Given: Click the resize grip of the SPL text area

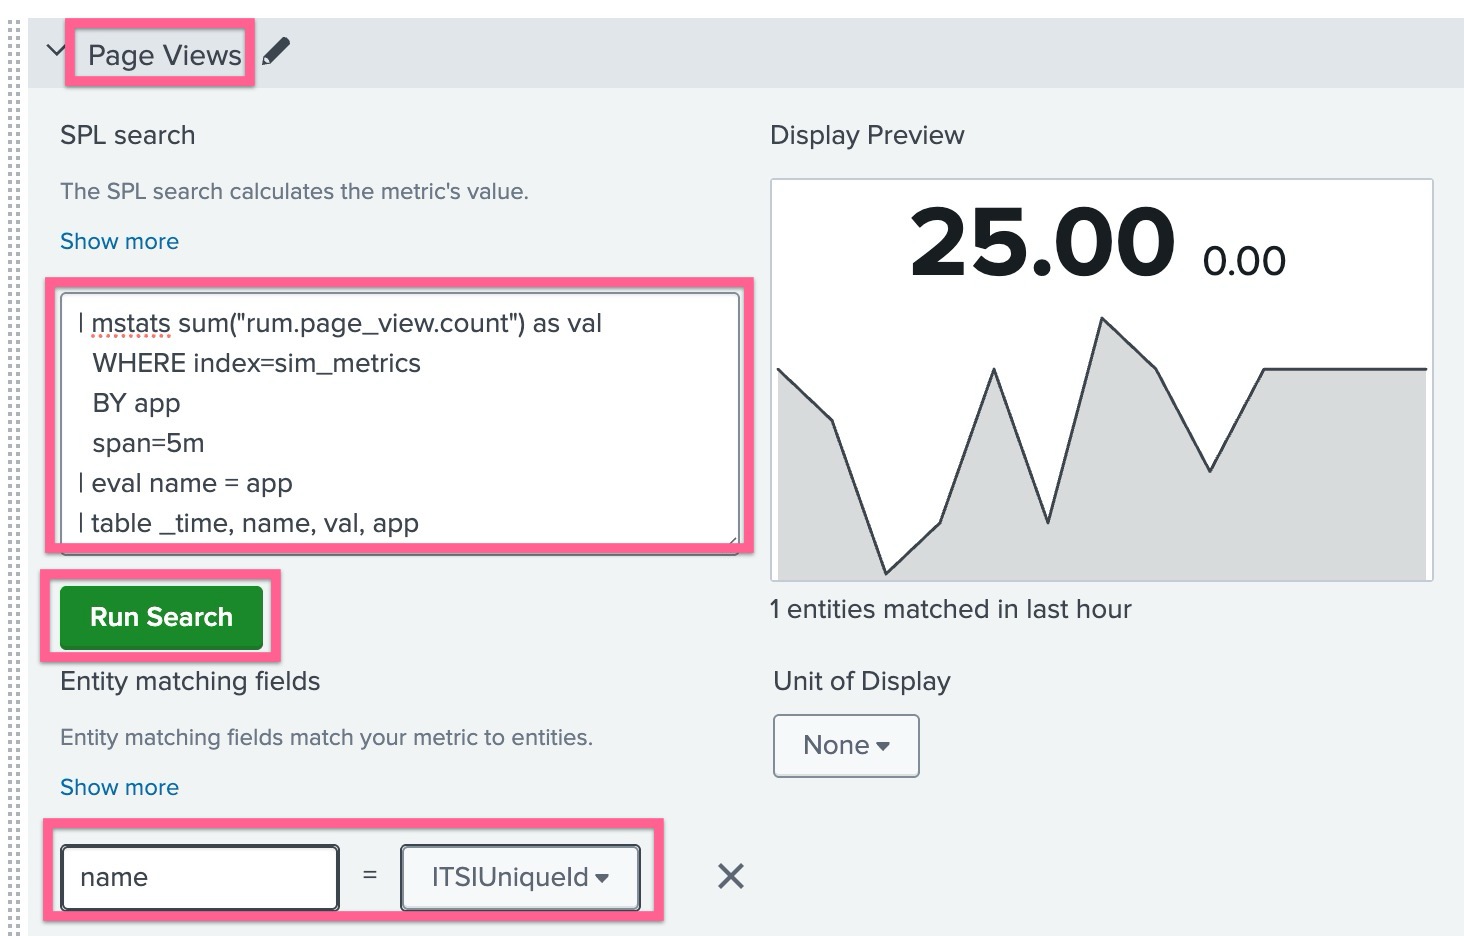Looking at the screenshot, I should point(731,541).
